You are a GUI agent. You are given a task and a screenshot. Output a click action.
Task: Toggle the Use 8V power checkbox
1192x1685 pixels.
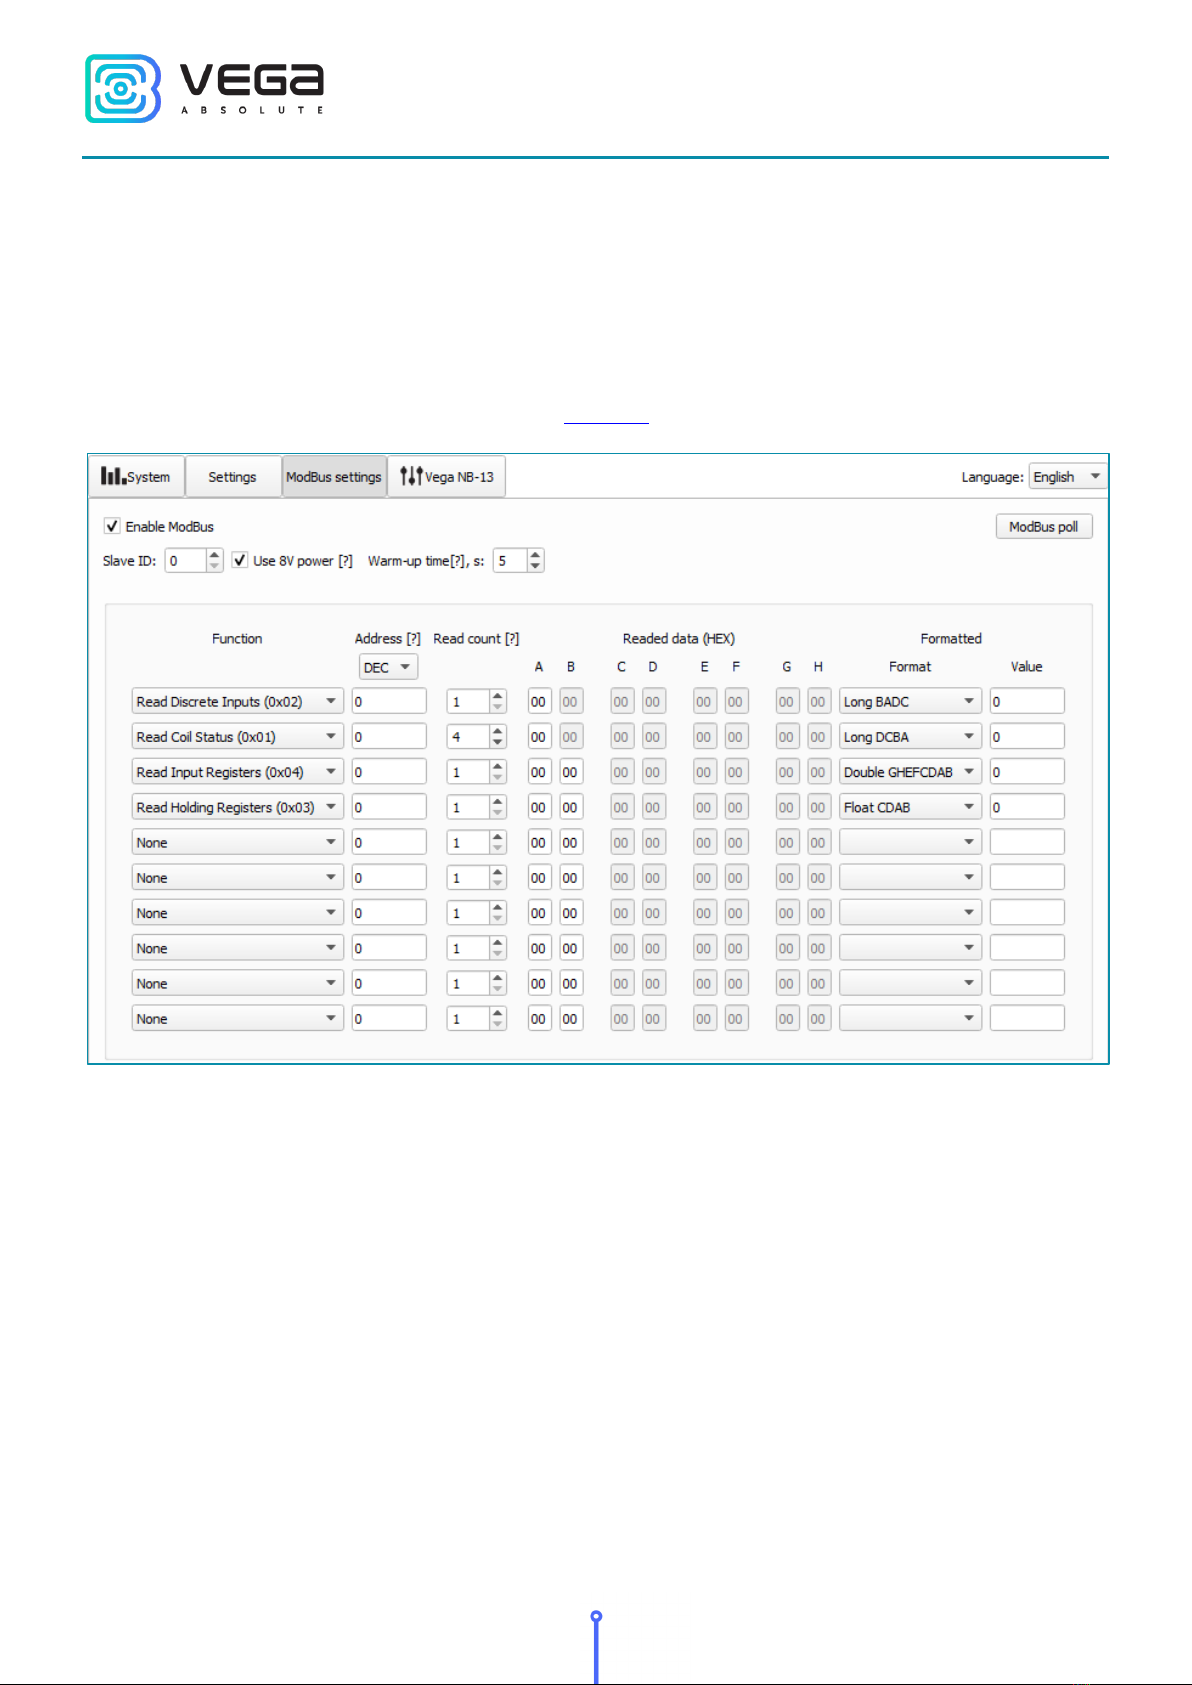(x=240, y=560)
